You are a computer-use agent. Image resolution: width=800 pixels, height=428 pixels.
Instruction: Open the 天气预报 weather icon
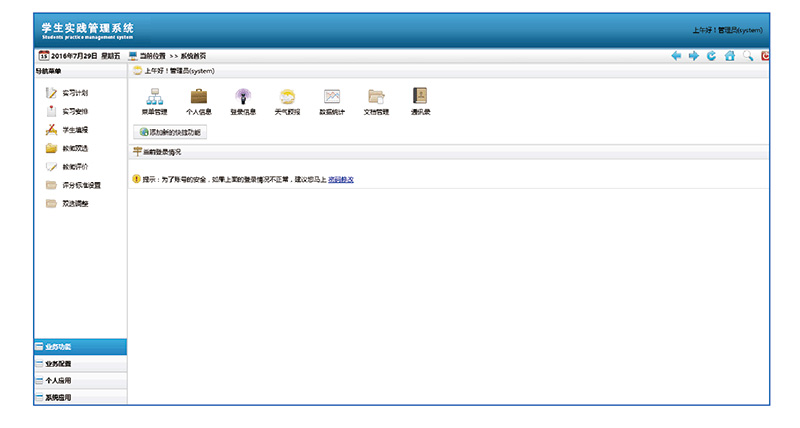tap(287, 97)
